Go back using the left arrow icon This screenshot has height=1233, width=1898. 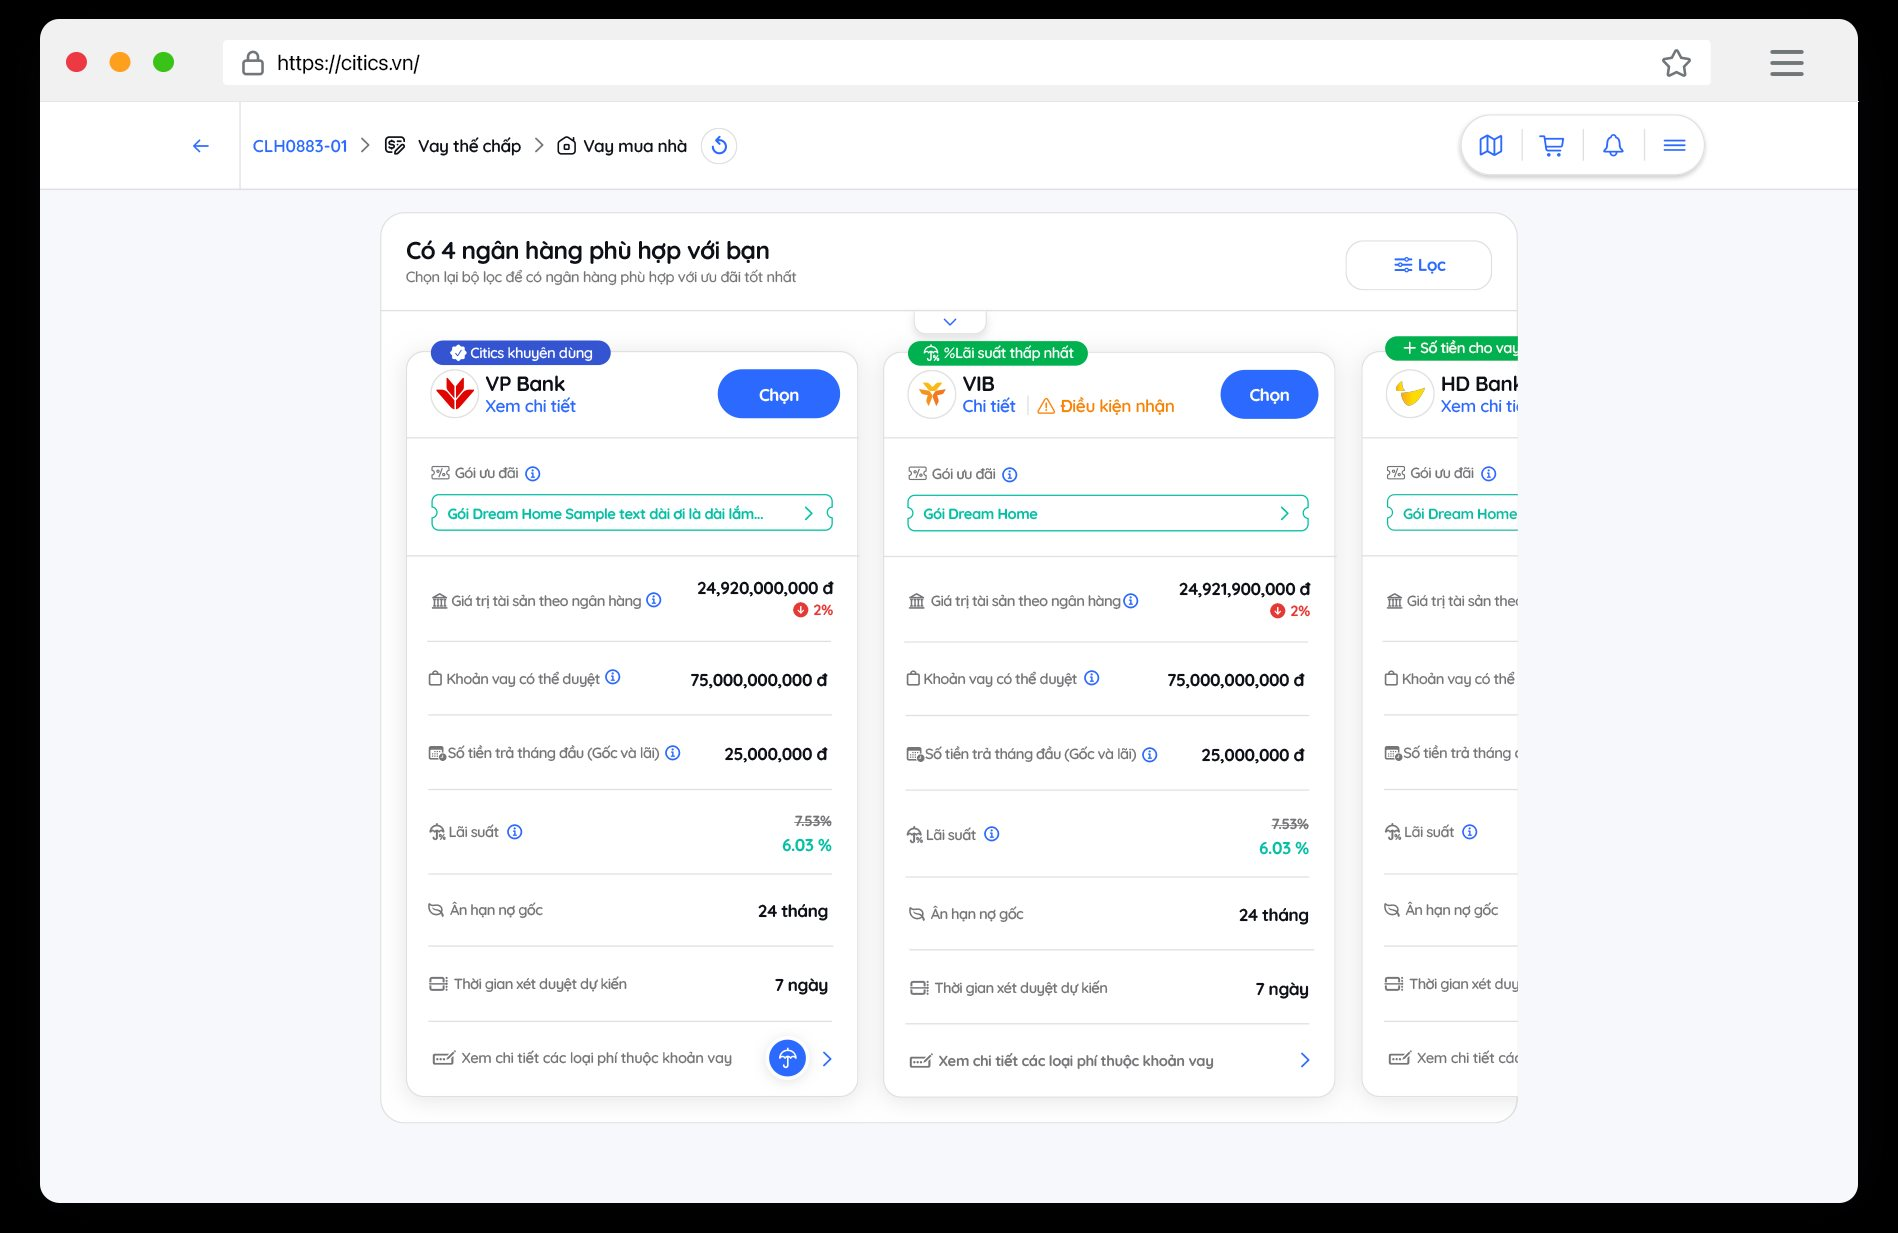[x=201, y=146]
